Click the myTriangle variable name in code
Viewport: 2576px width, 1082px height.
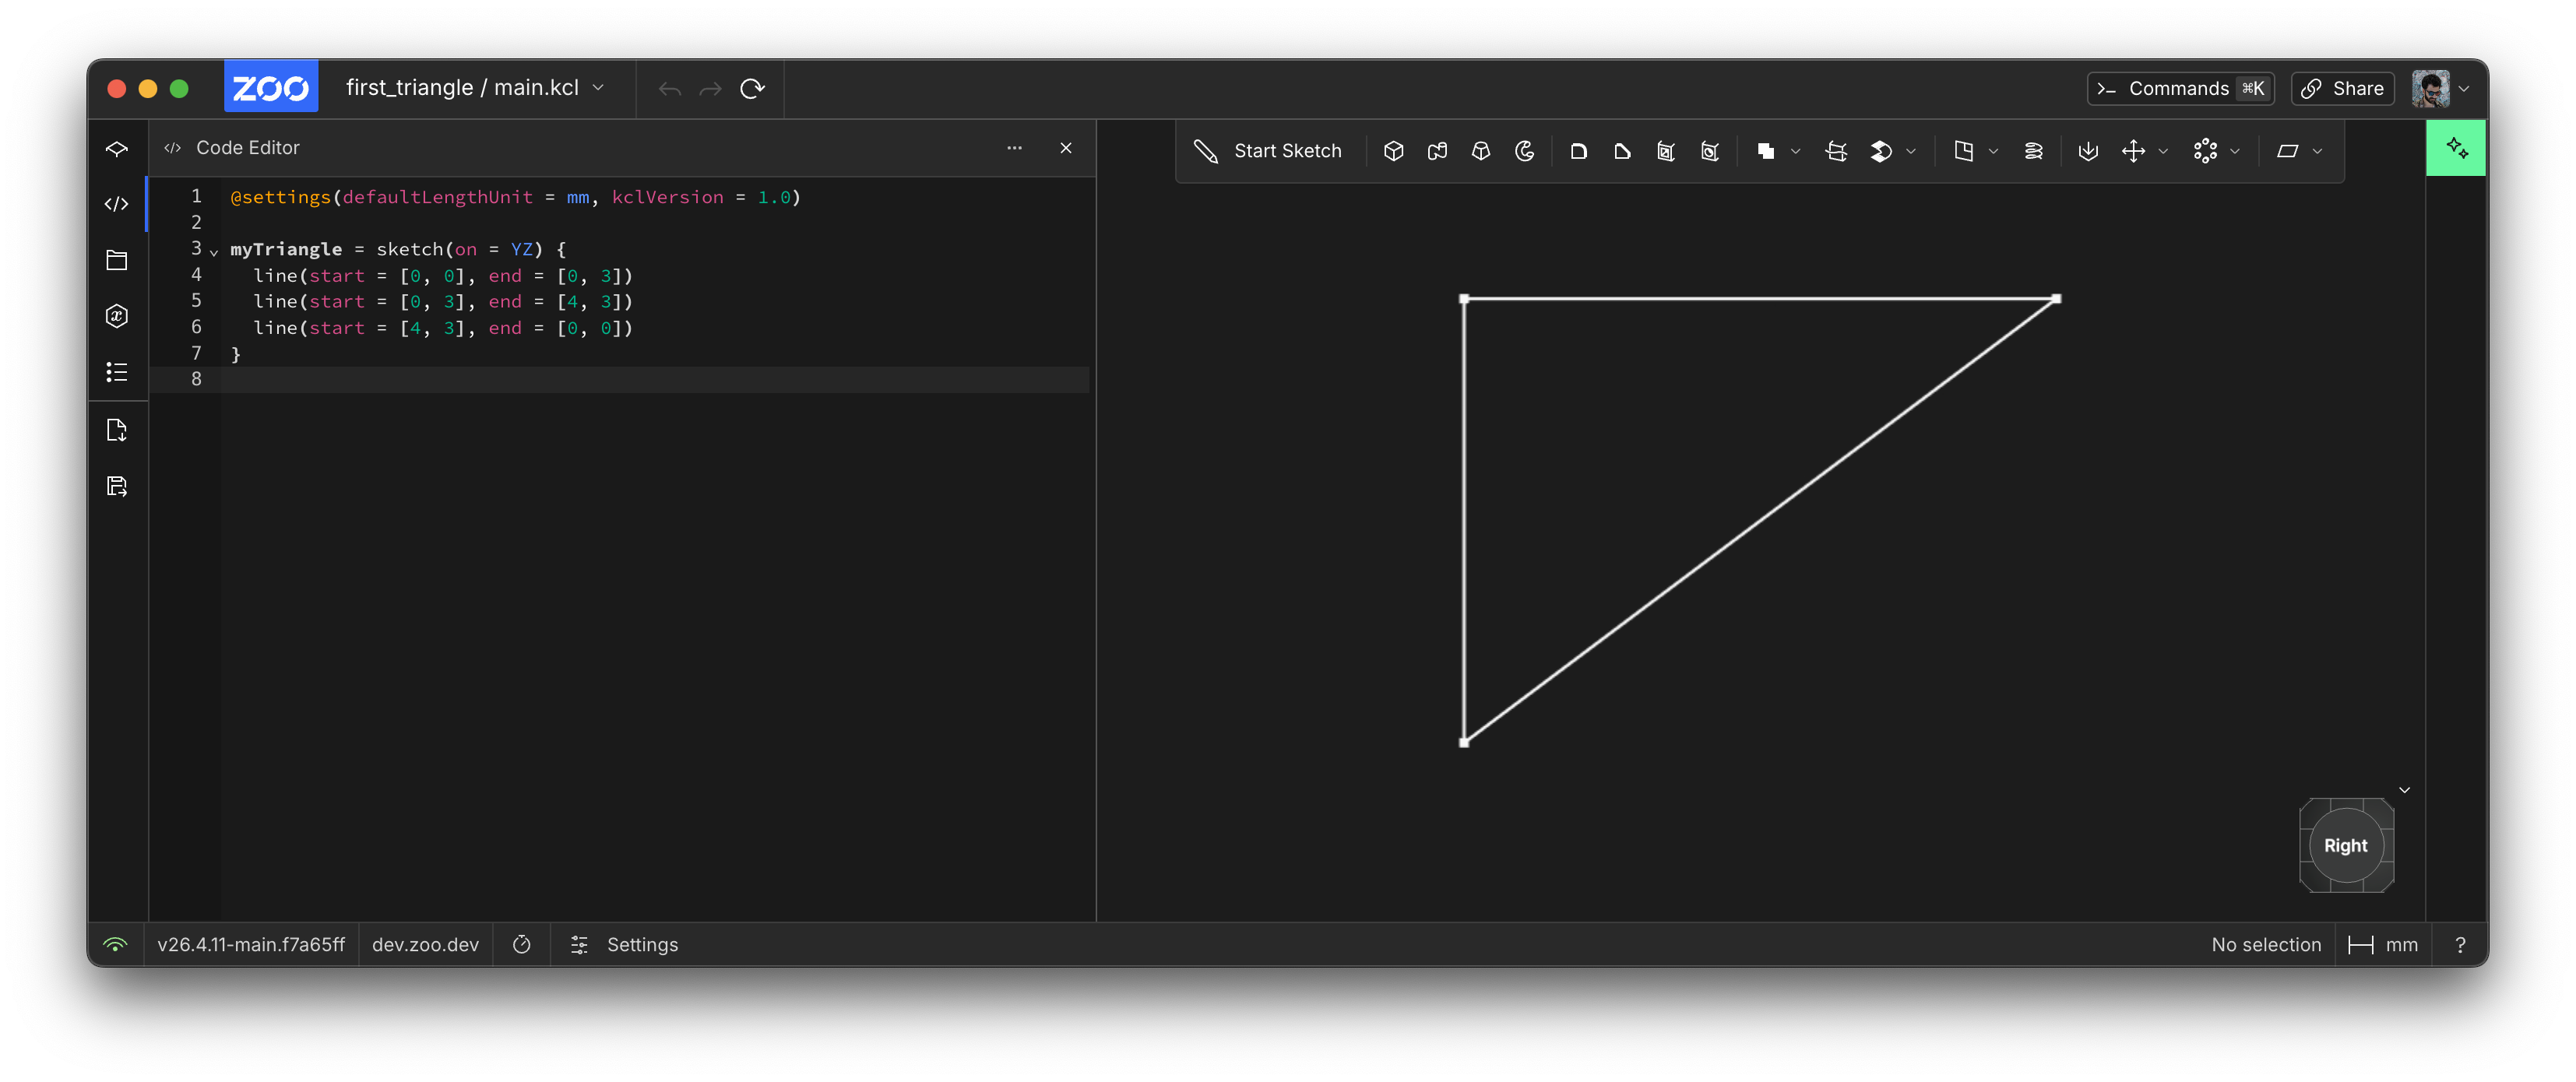pyautogui.click(x=286, y=249)
